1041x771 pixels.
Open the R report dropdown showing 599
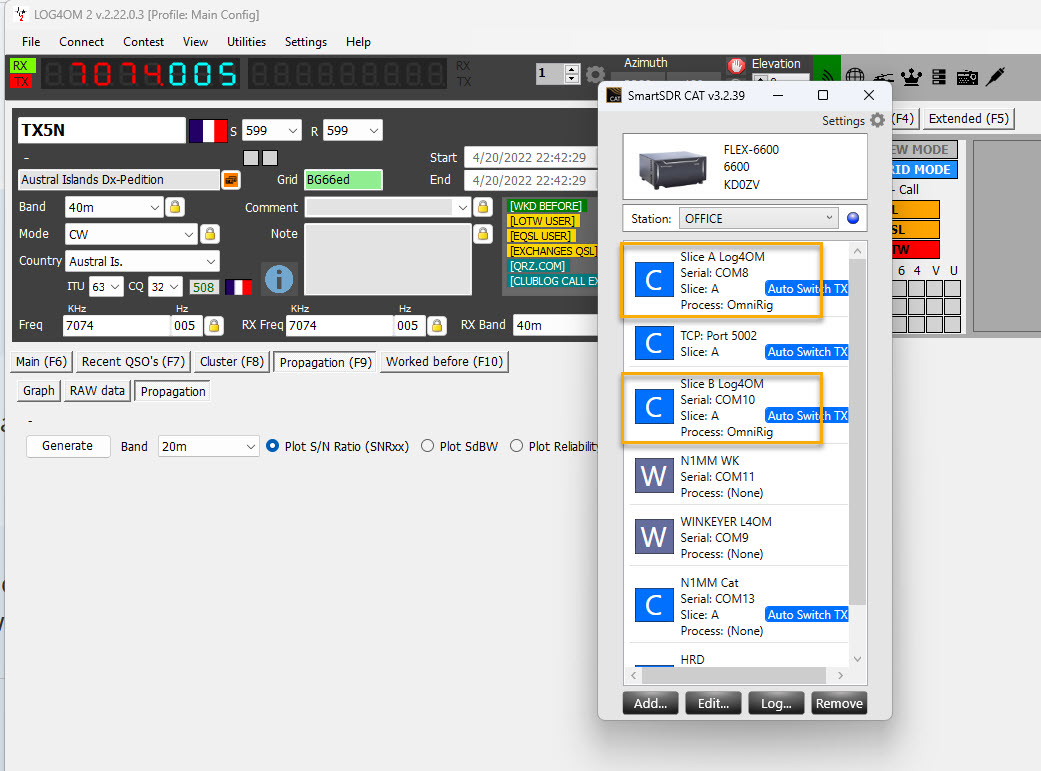click(x=353, y=131)
